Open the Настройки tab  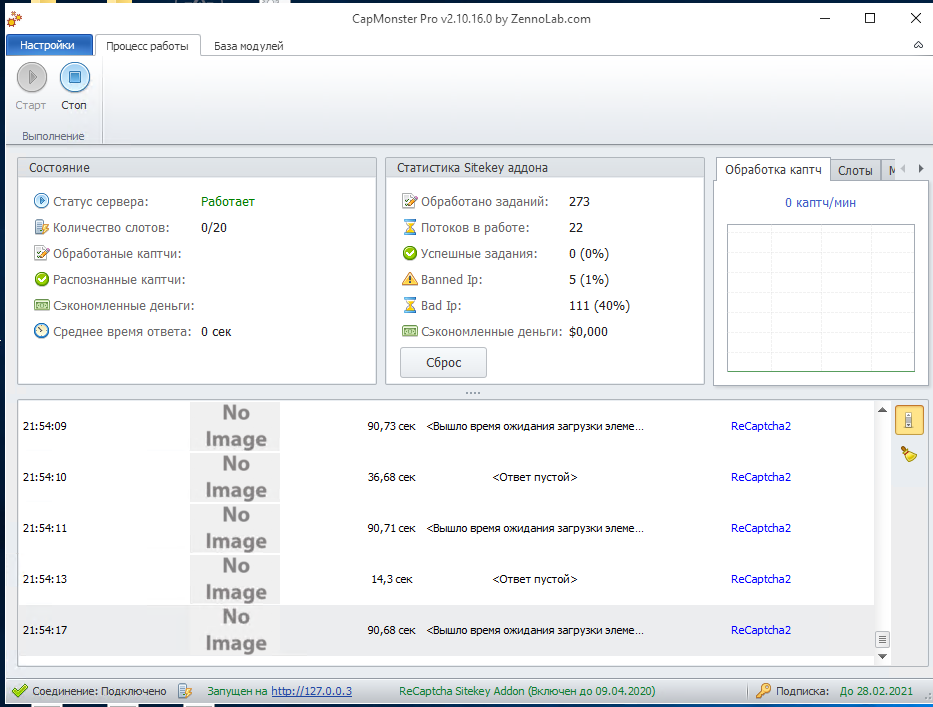coord(48,45)
